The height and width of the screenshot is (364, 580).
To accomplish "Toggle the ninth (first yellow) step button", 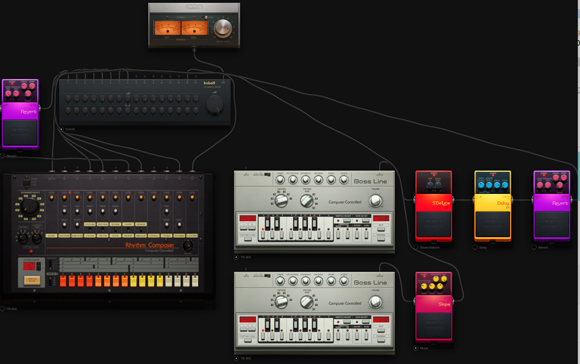I will tap(133, 281).
